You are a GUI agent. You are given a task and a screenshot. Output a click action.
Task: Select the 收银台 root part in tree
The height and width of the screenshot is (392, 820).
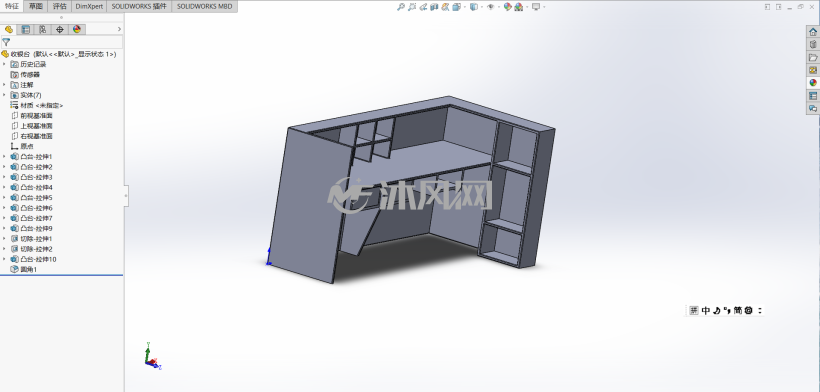(x=59, y=54)
